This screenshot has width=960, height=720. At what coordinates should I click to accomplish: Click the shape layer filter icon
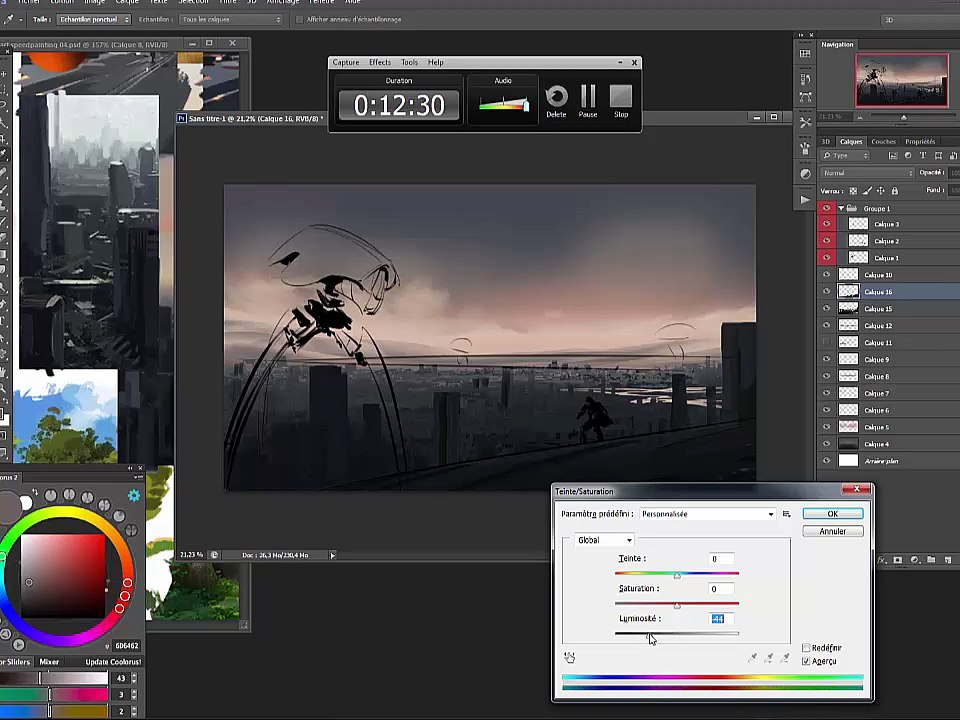pos(938,156)
